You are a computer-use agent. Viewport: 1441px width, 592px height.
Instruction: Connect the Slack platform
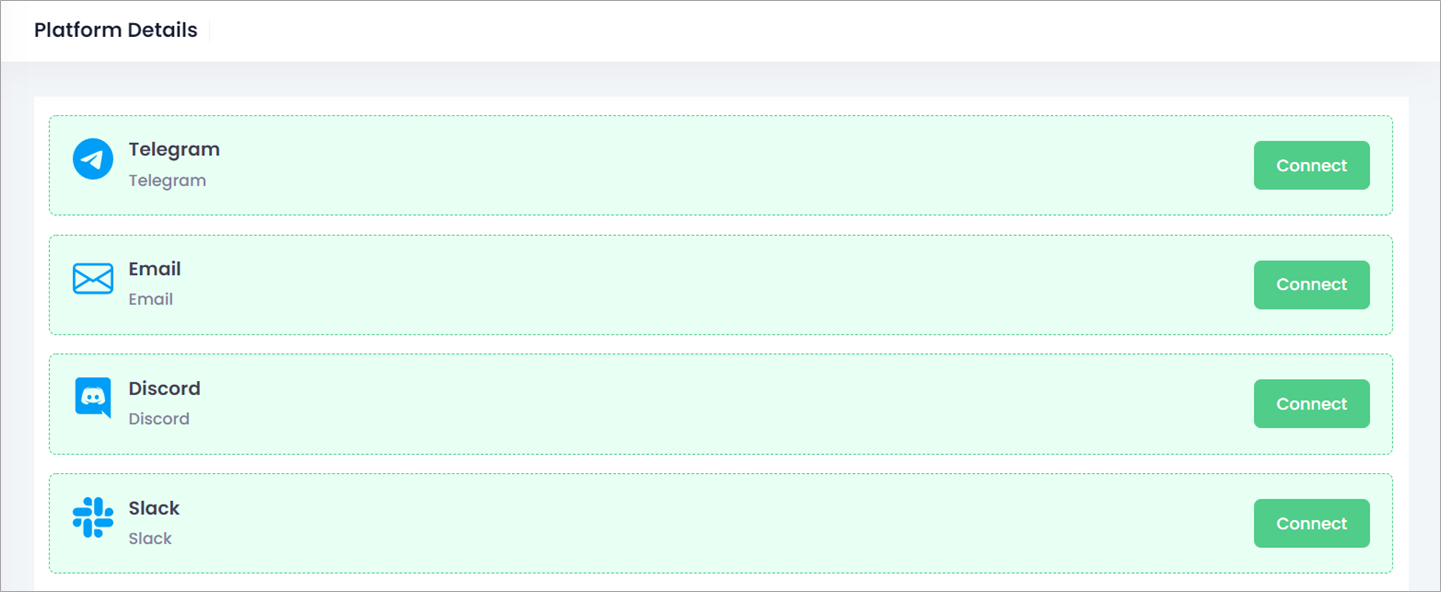click(x=1311, y=523)
